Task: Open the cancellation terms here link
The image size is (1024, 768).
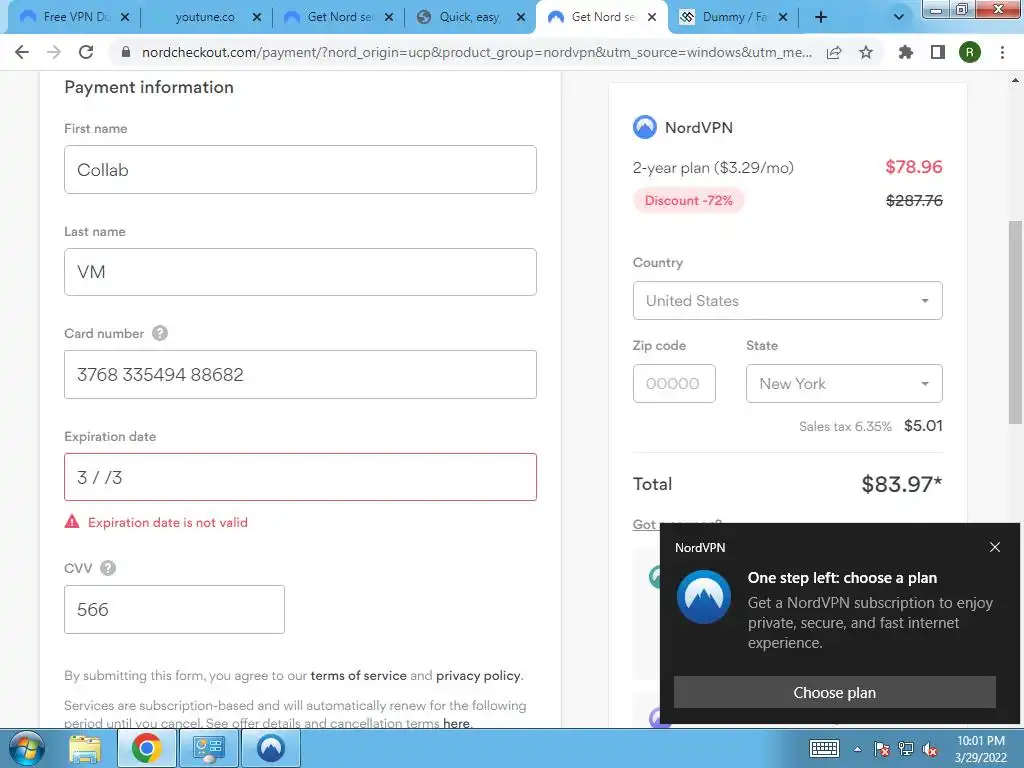Action: click(456, 723)
